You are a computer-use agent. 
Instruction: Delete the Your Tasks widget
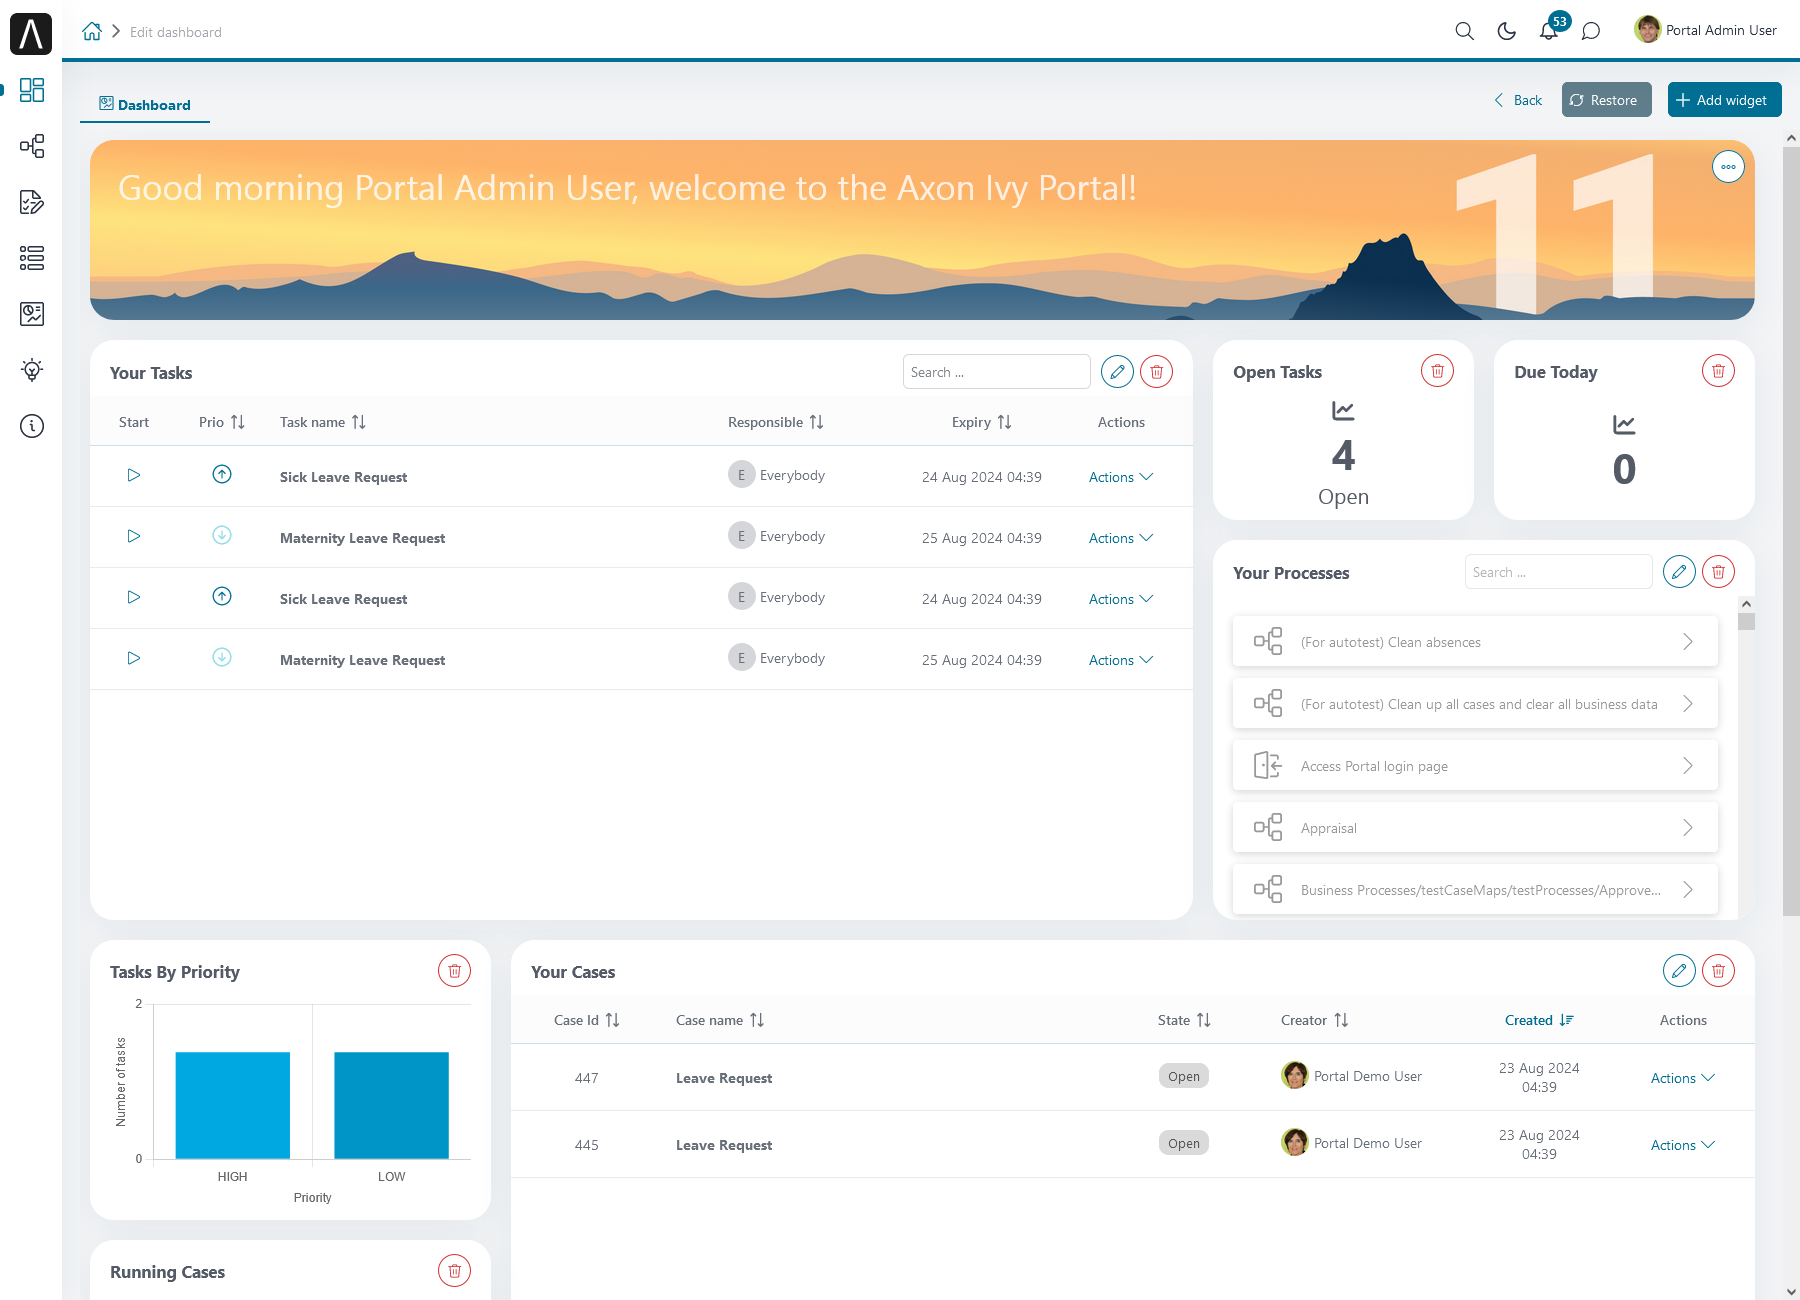click(1157, 372)
